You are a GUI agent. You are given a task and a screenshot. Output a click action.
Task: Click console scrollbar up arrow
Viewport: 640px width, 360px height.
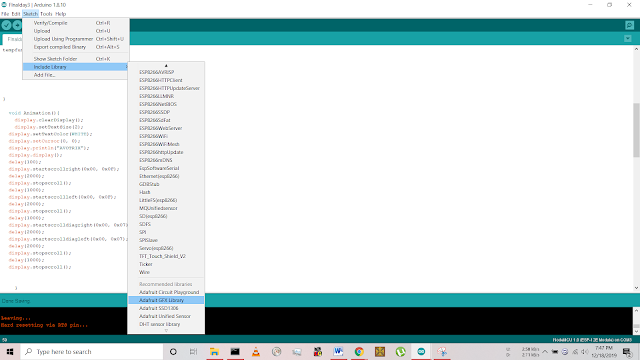point(636,311)
